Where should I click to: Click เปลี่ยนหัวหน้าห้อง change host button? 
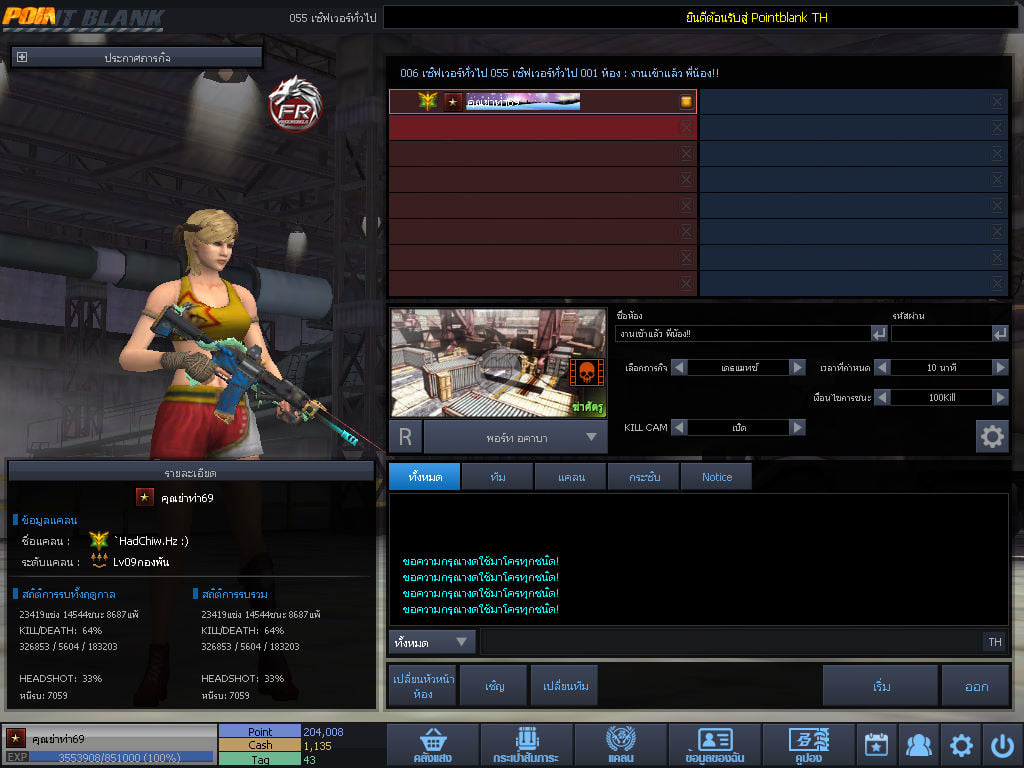pos(423,686)
